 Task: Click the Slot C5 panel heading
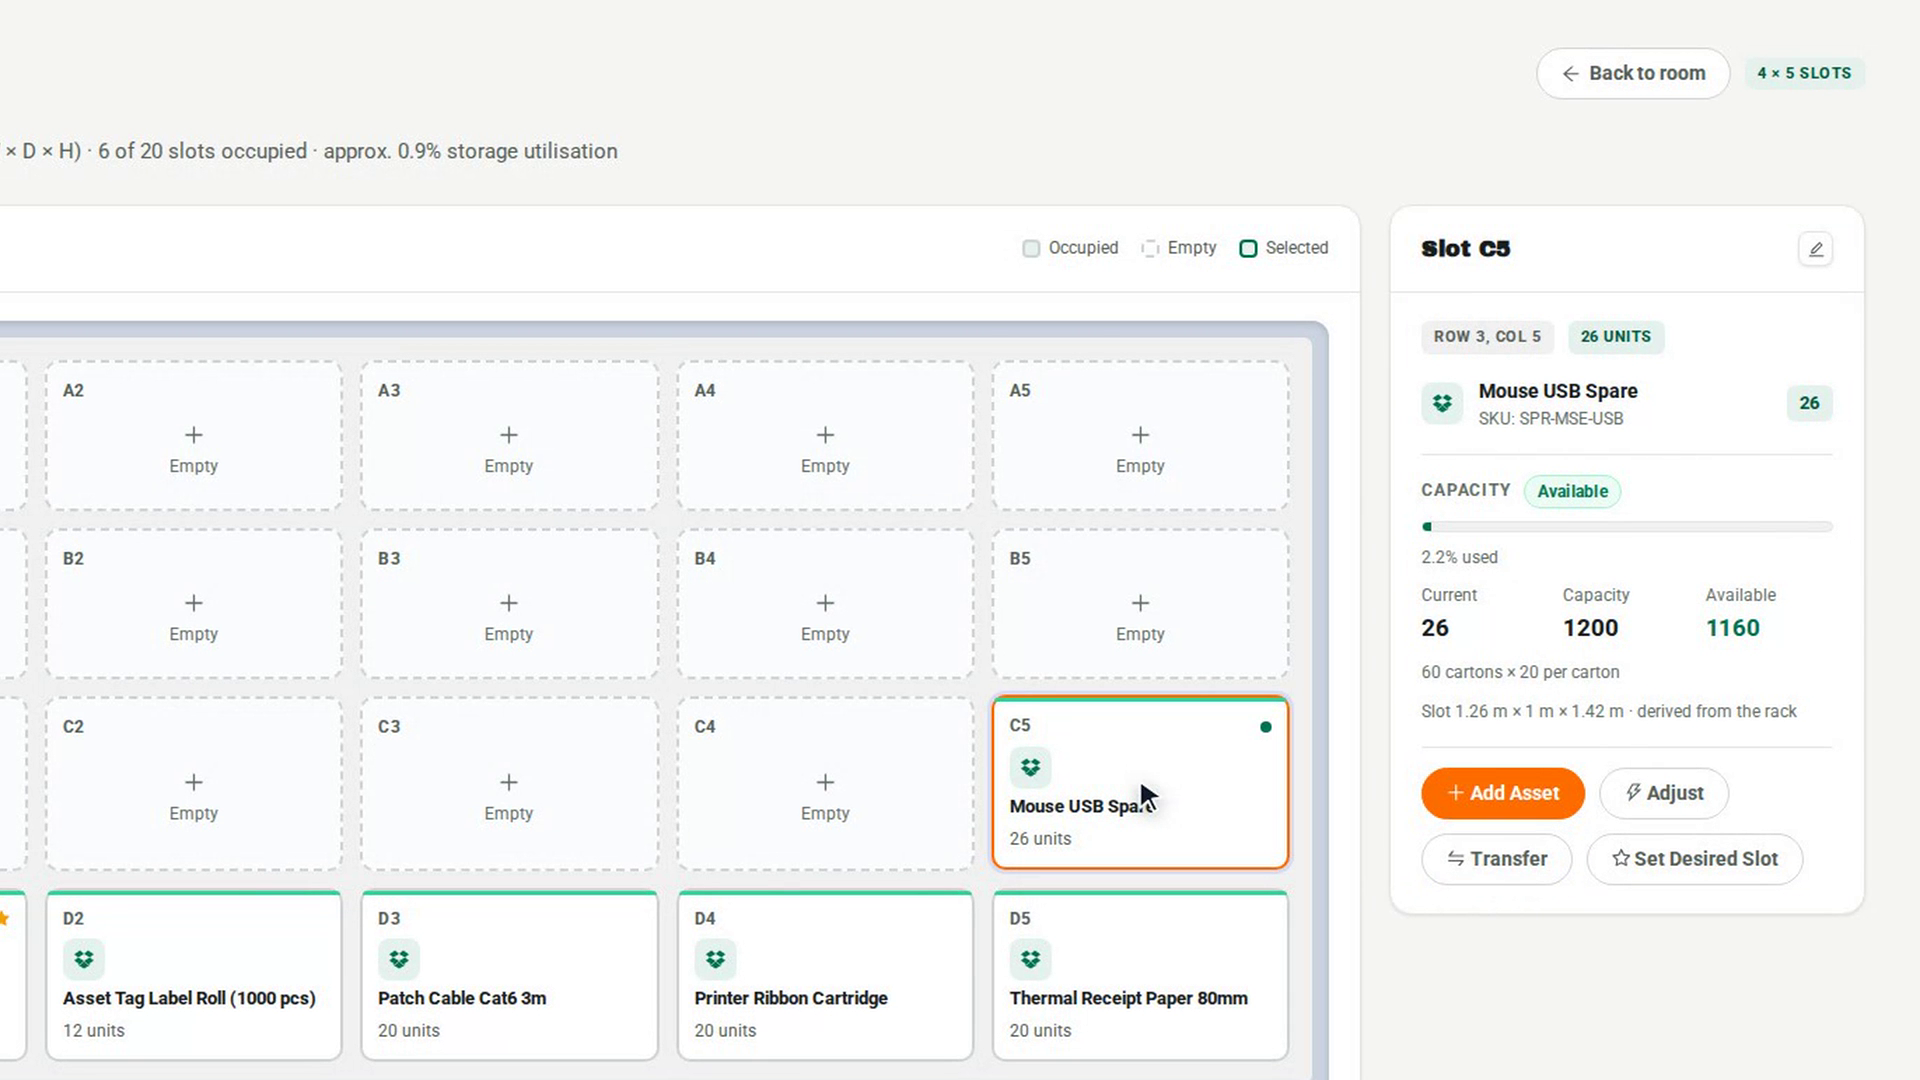(x=1465, y=249)
